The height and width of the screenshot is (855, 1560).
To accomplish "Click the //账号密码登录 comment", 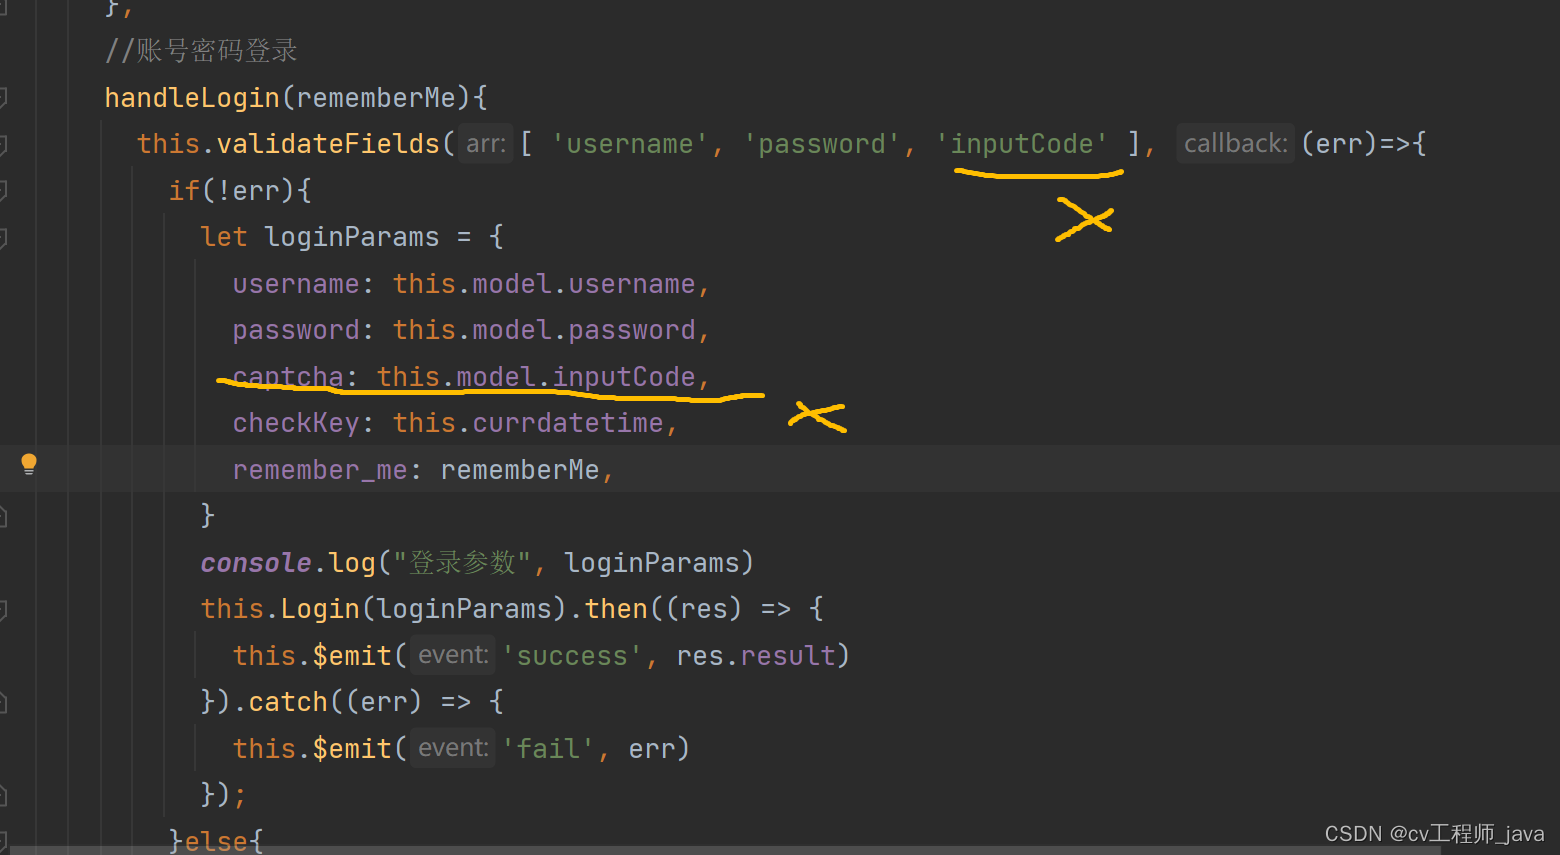I will click(x=201, y=51).
